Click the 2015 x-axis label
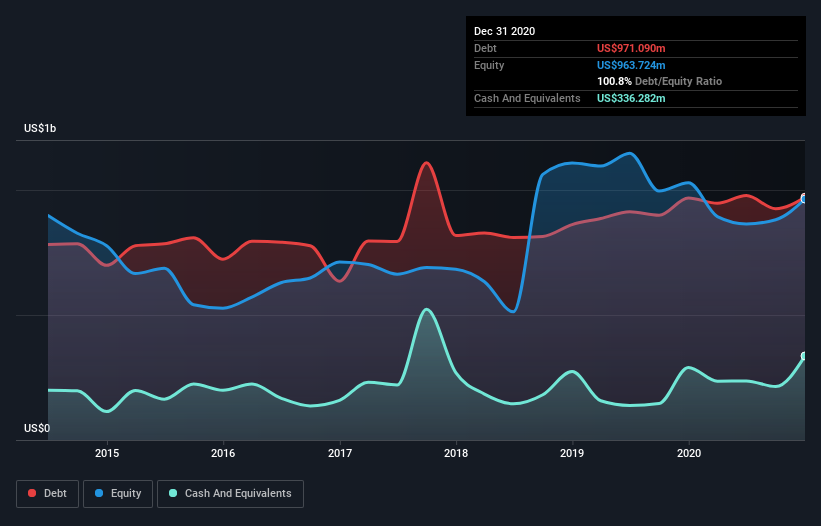 107,453
